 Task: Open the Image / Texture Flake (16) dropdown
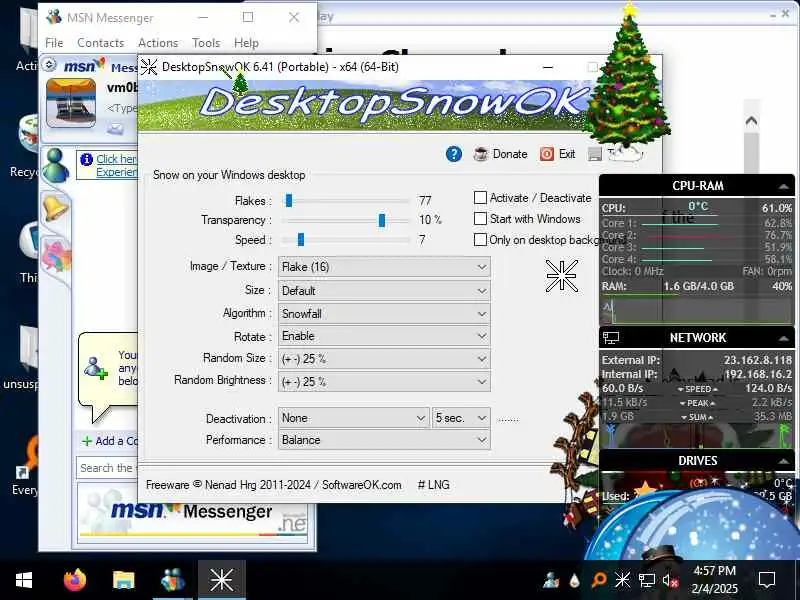pyautogui.click(x=384, y=267)
